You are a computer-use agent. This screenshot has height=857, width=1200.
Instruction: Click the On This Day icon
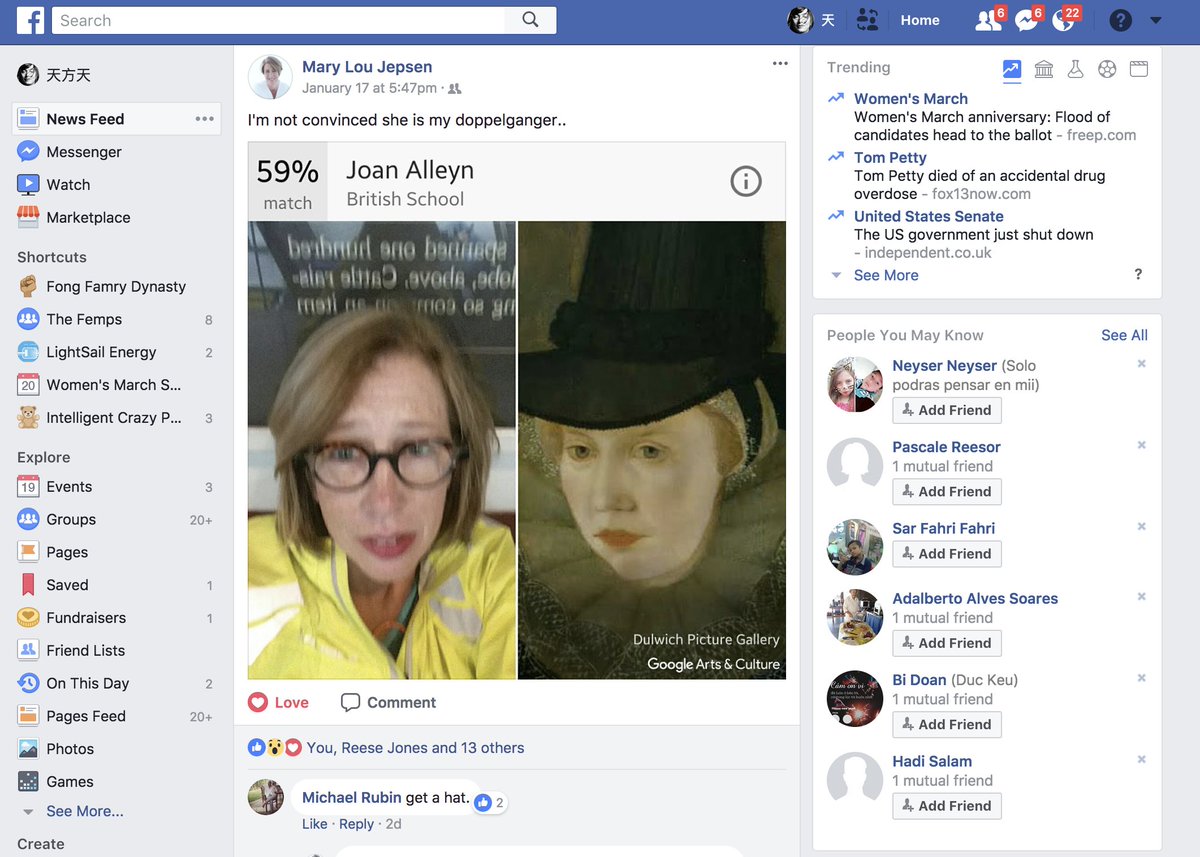click(x=28, y=684)
